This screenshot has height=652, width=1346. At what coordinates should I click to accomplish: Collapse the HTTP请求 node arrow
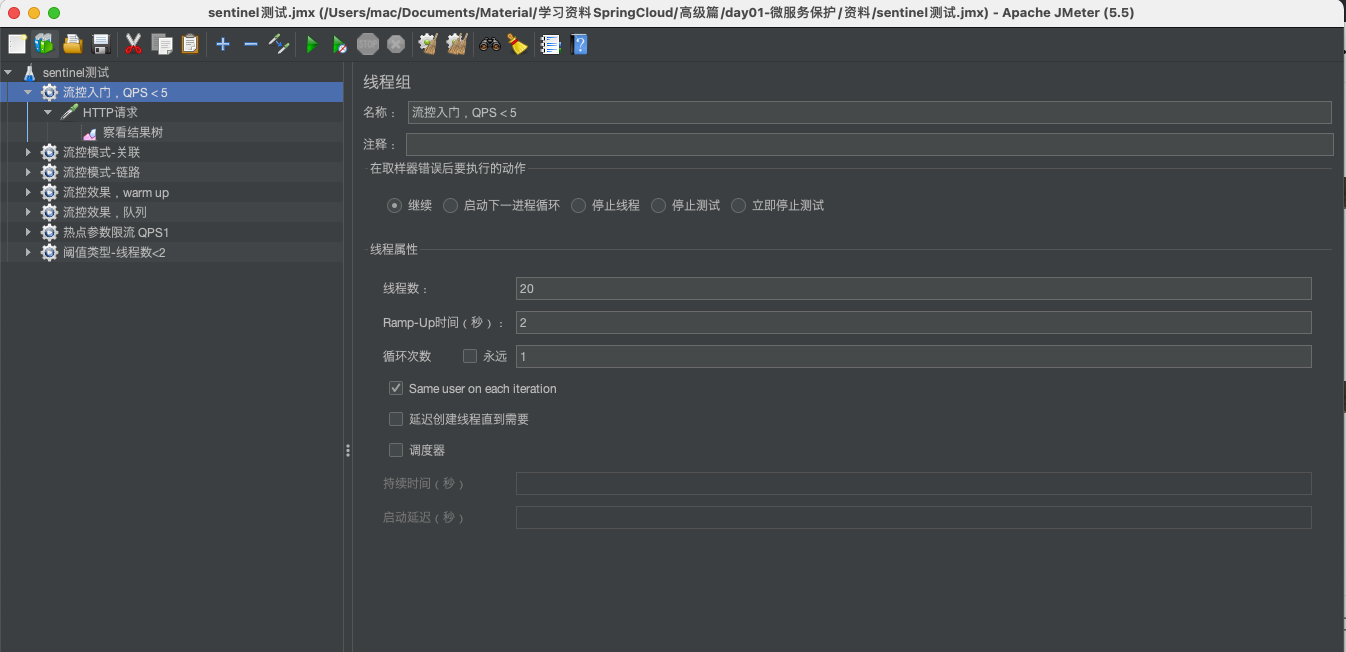tap(48, 112)
